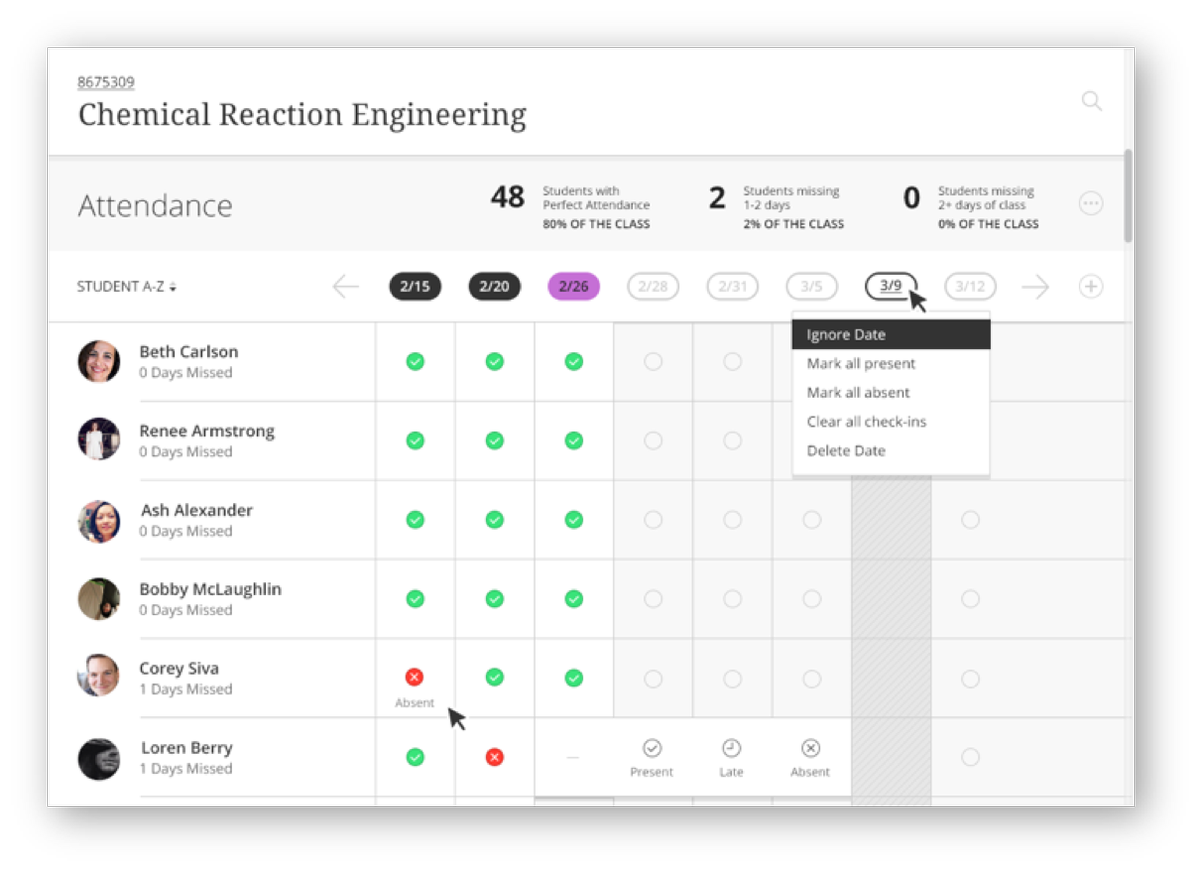
Task: Add a new date with plus icon
Action: point(1091,287)
